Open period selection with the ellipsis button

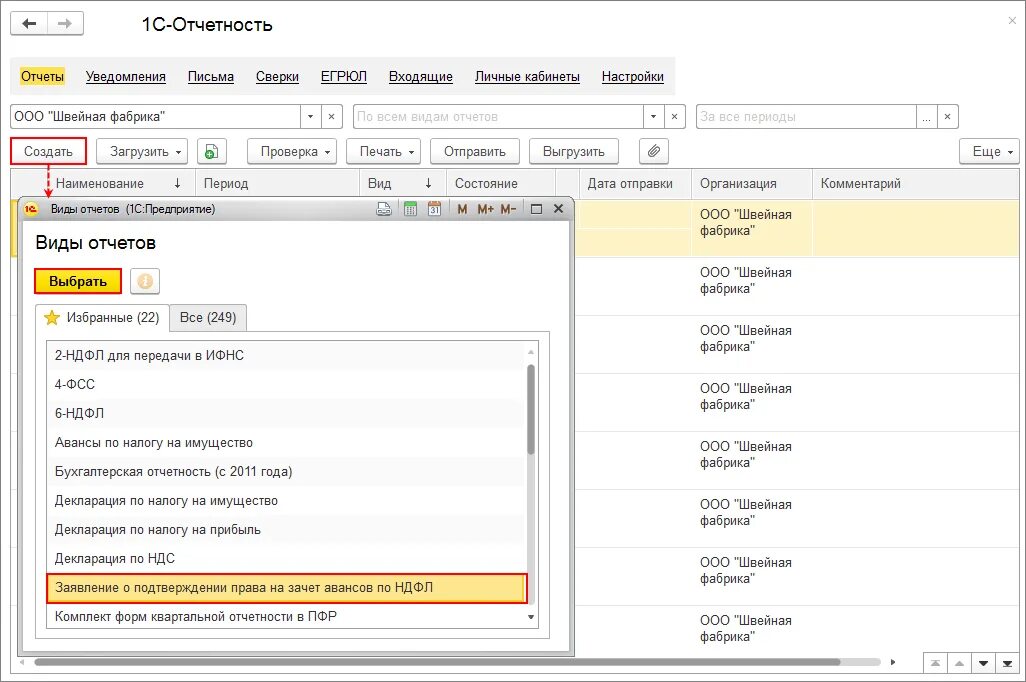tap(926, 117)
